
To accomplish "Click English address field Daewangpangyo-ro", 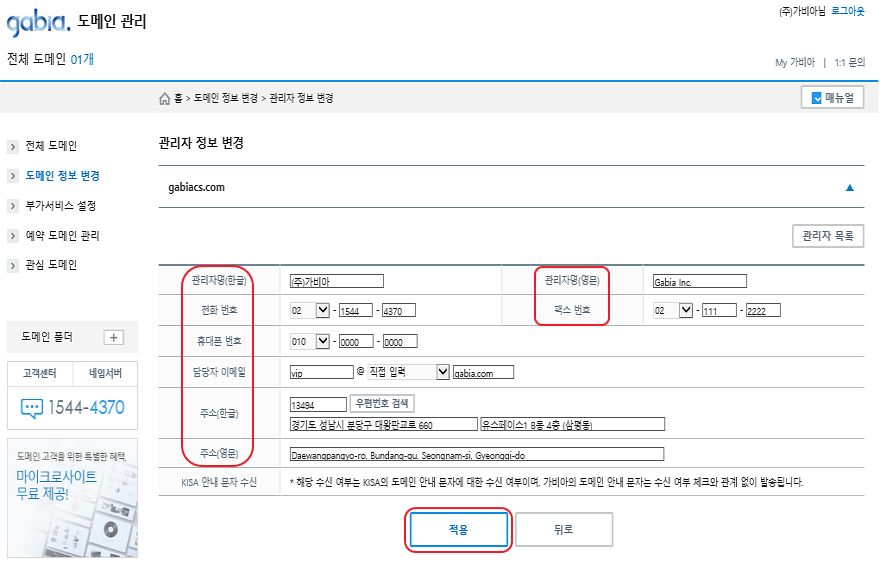I will pyautogui.click(x=477, y=454).
